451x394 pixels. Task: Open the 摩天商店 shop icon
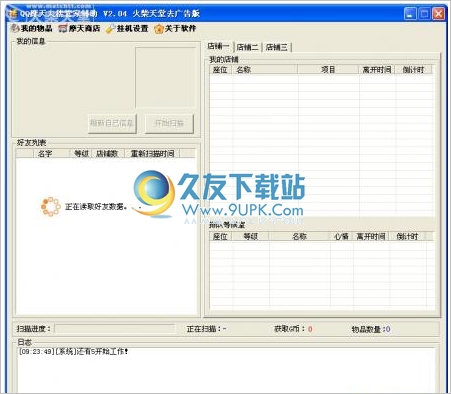click(63, 29)
